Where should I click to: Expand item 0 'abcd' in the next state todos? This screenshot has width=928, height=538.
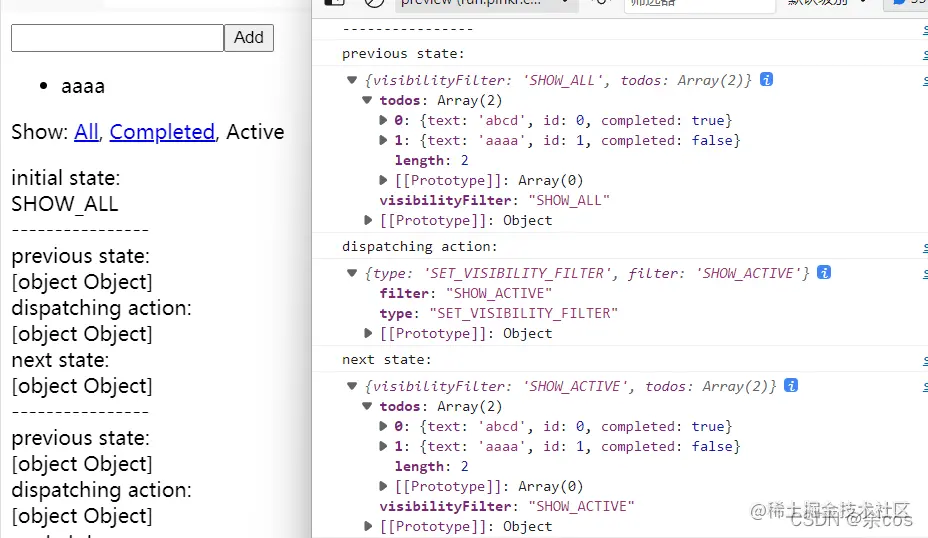pos(383,426)
